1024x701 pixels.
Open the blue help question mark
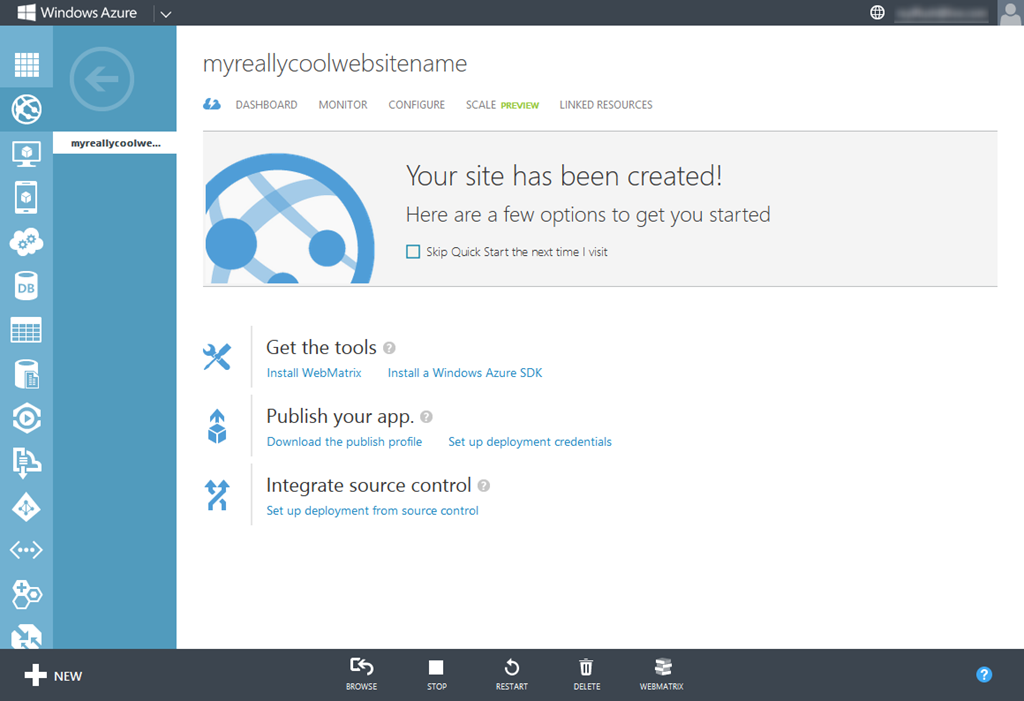[984, 674]
